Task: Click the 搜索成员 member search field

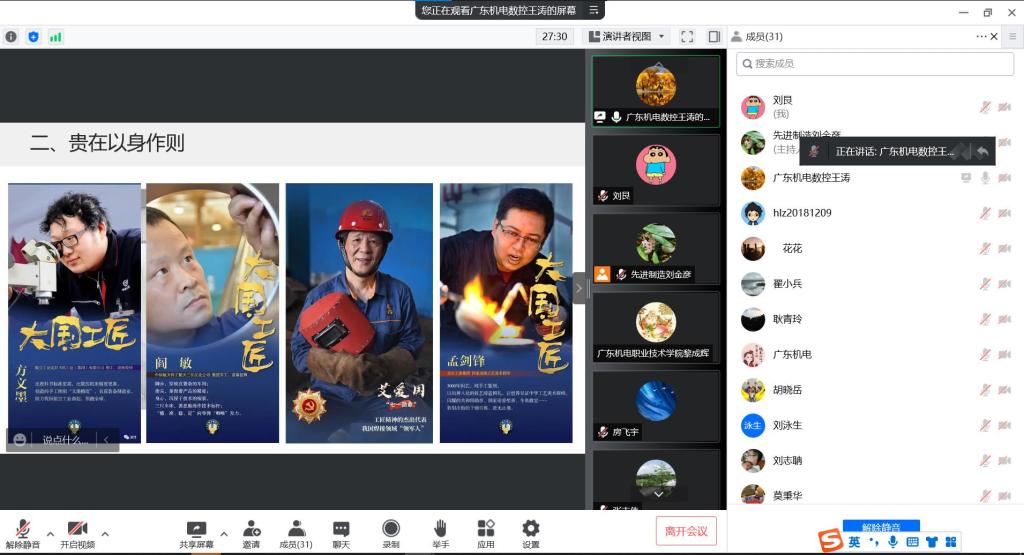Action: [875, 63]
